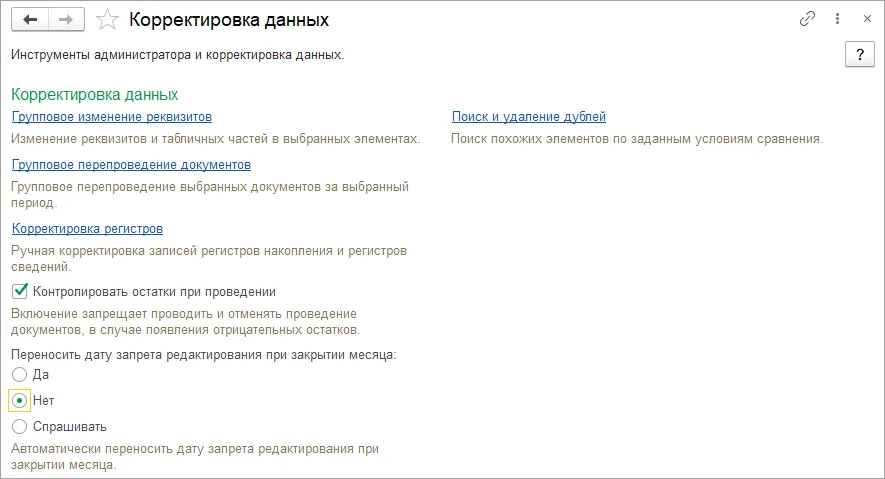Screen dimensions: 885x479
Task: Open the three-dot more actions menu
Action: 838,19
